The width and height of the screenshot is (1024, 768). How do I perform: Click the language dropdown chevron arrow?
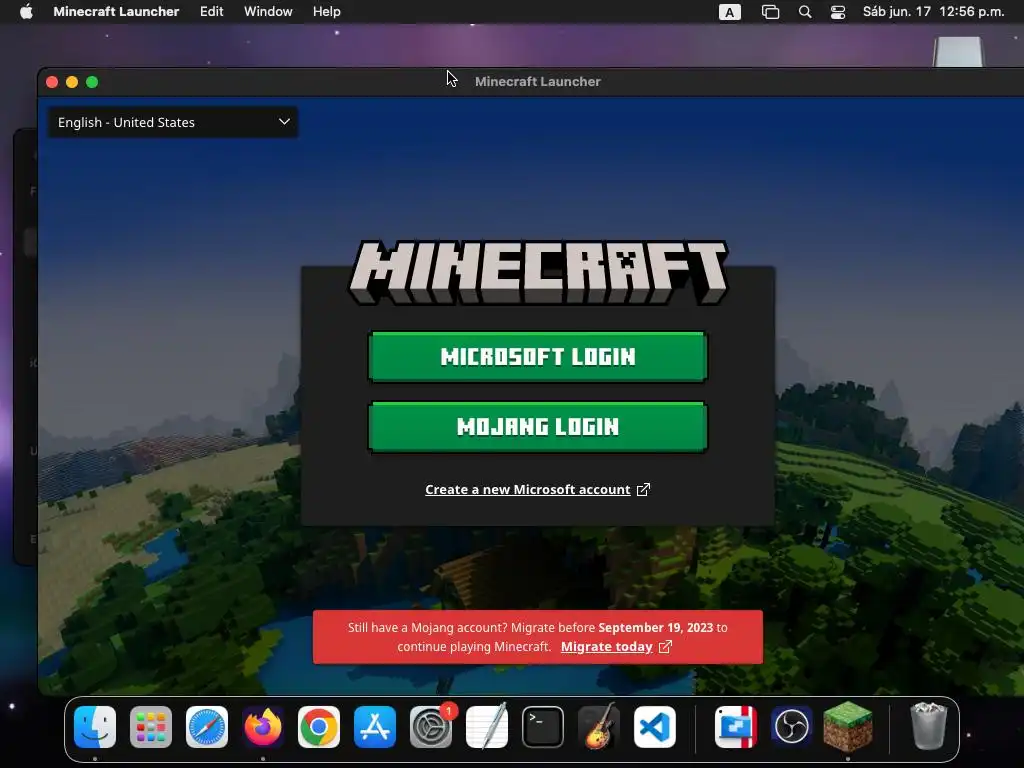[284, 121]
